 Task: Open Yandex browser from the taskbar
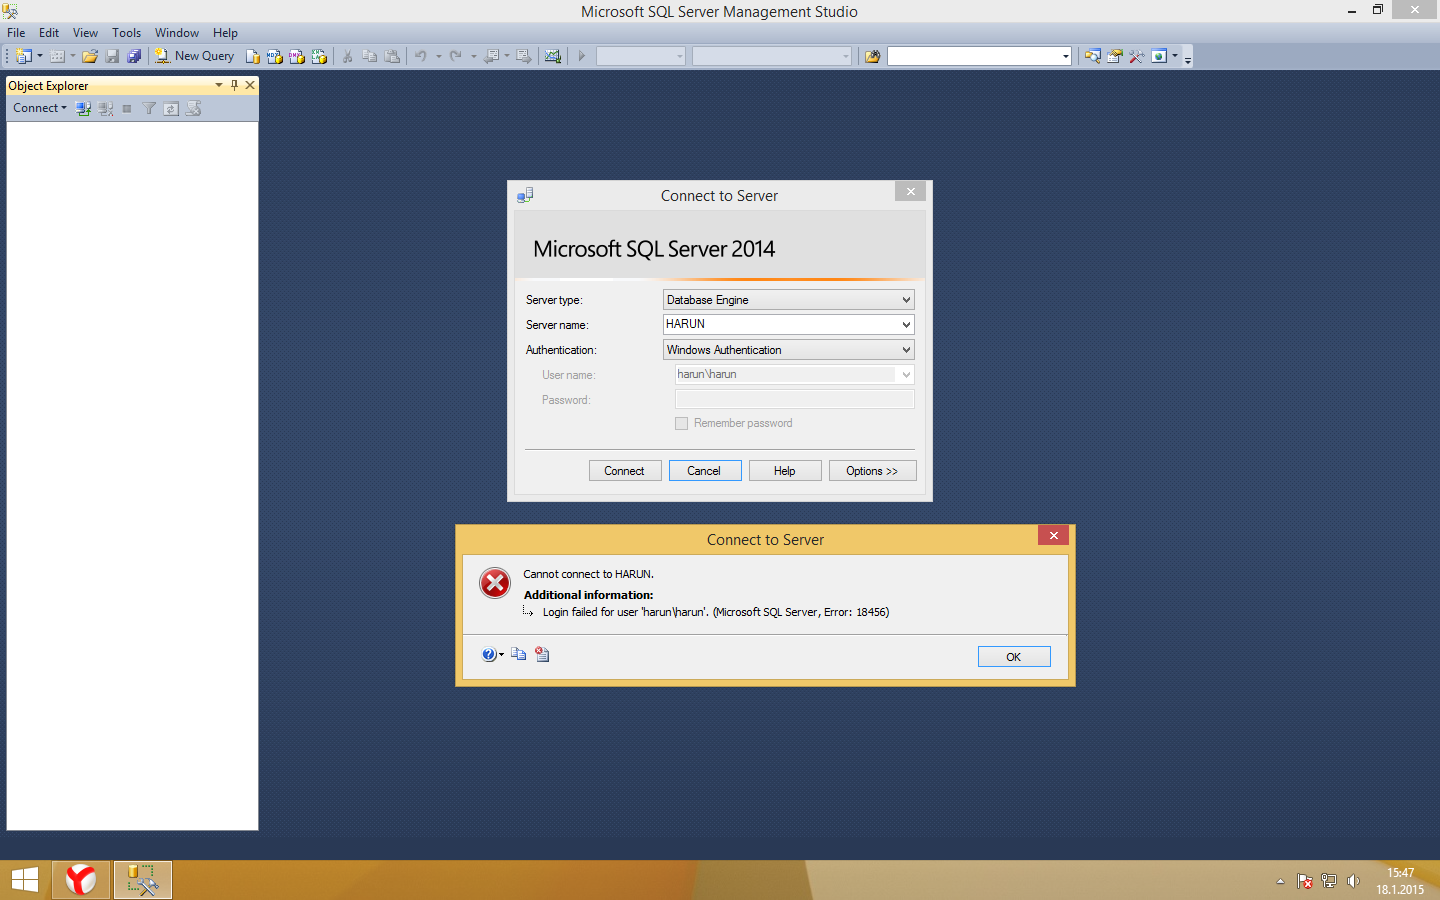[x=81, y=880]
